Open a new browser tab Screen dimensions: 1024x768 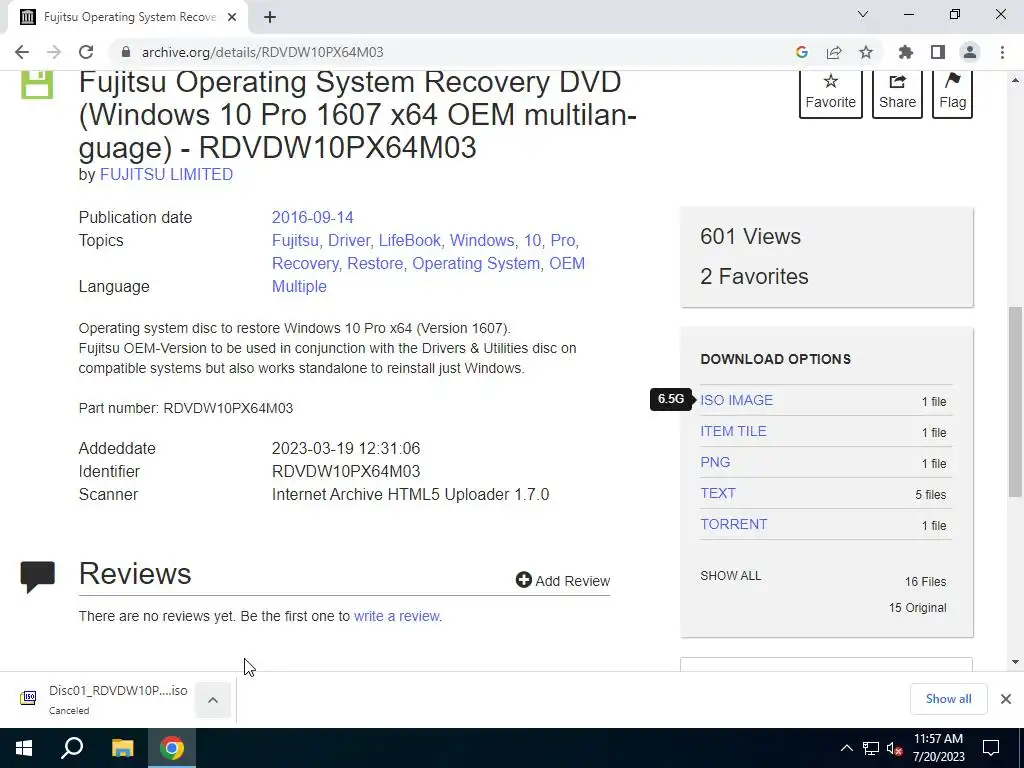point(270,17)
